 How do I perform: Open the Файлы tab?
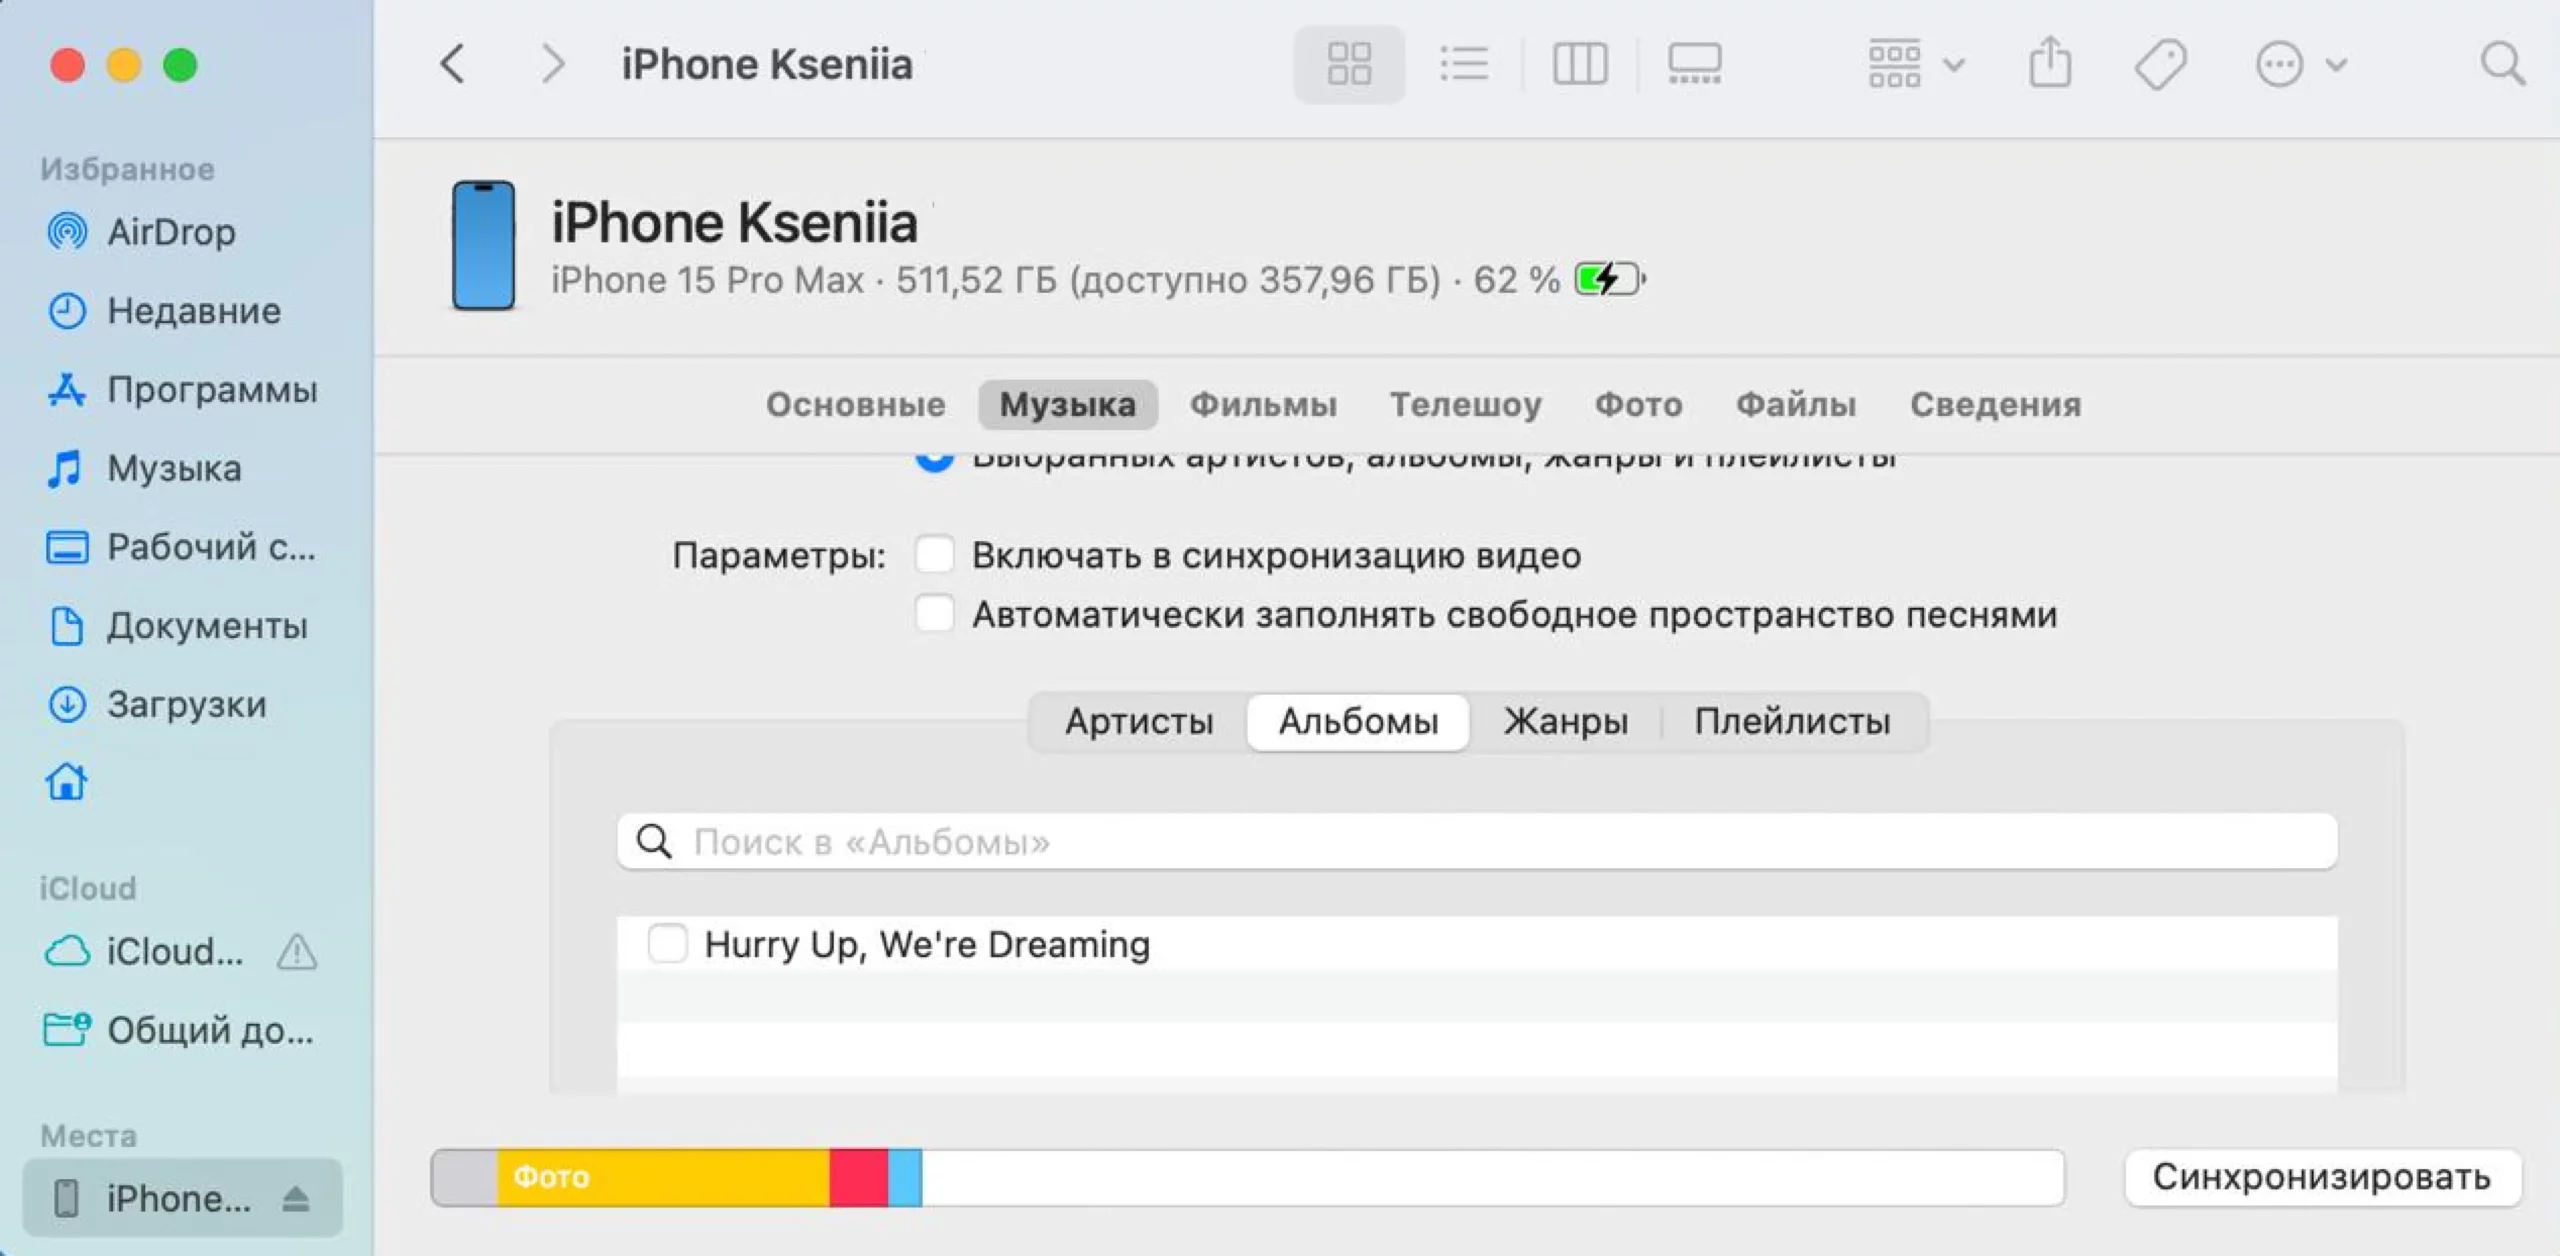pyautogui.click(x=1796, y=404)
